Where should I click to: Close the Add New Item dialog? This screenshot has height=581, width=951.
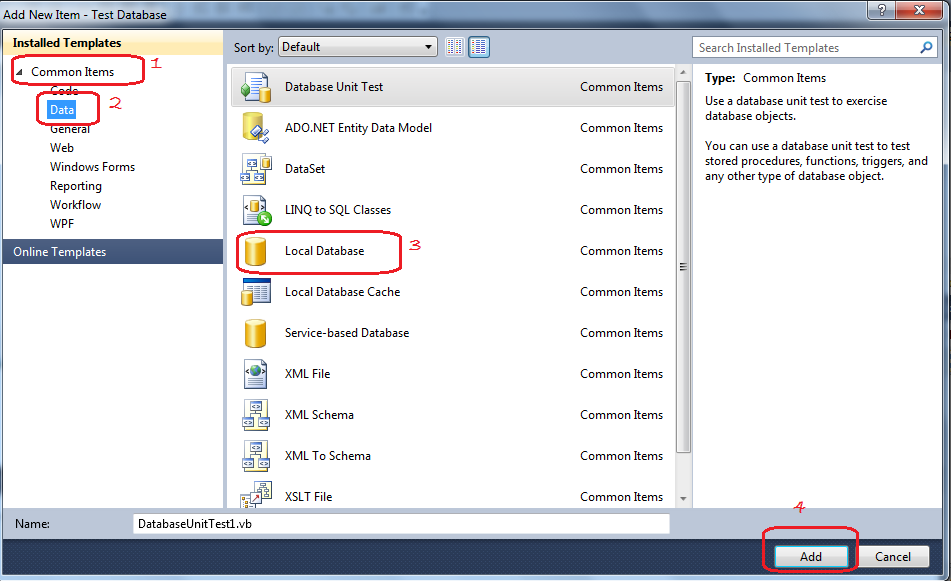click(918, 10)
